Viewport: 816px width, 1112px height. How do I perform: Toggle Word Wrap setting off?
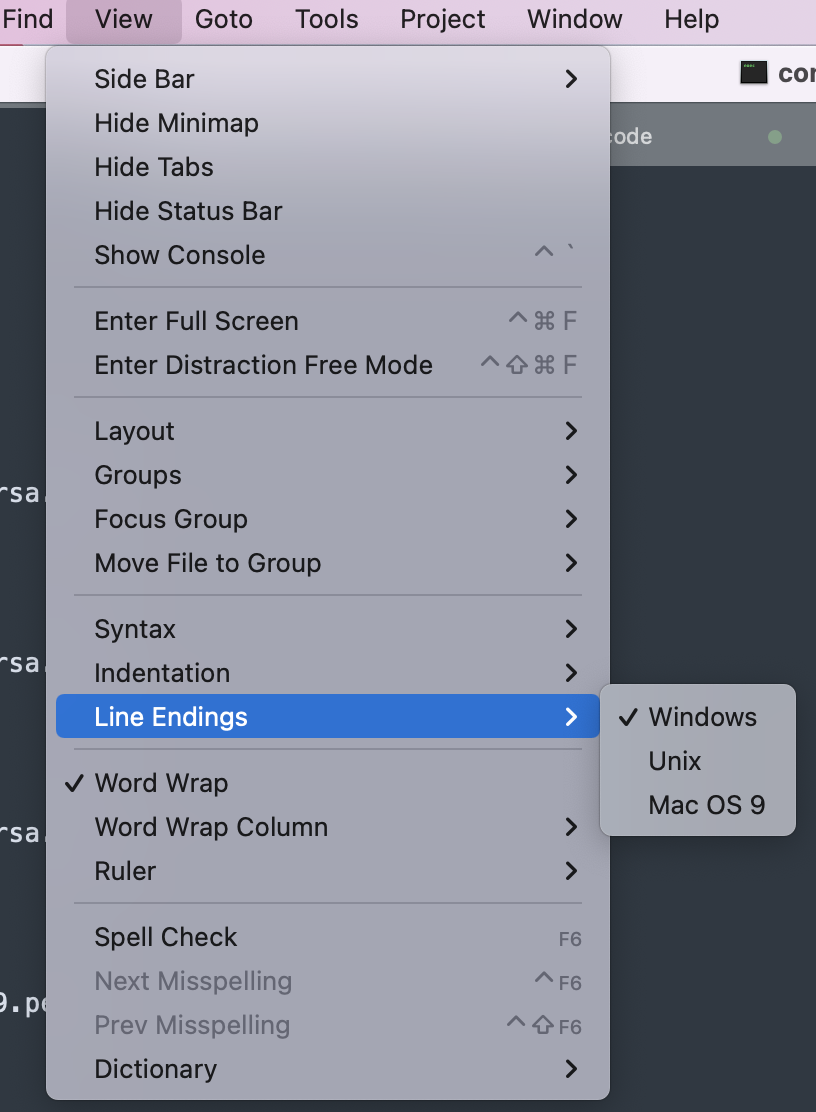[161, 783]
